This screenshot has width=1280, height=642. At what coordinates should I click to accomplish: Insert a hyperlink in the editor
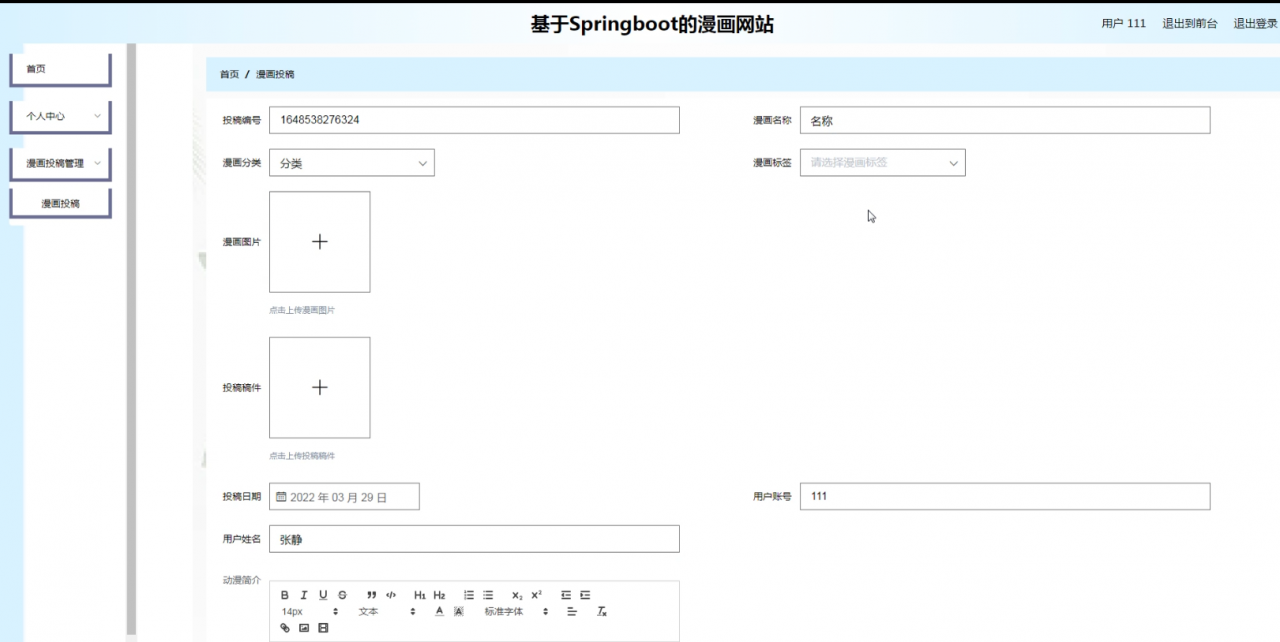click(285, 628)
